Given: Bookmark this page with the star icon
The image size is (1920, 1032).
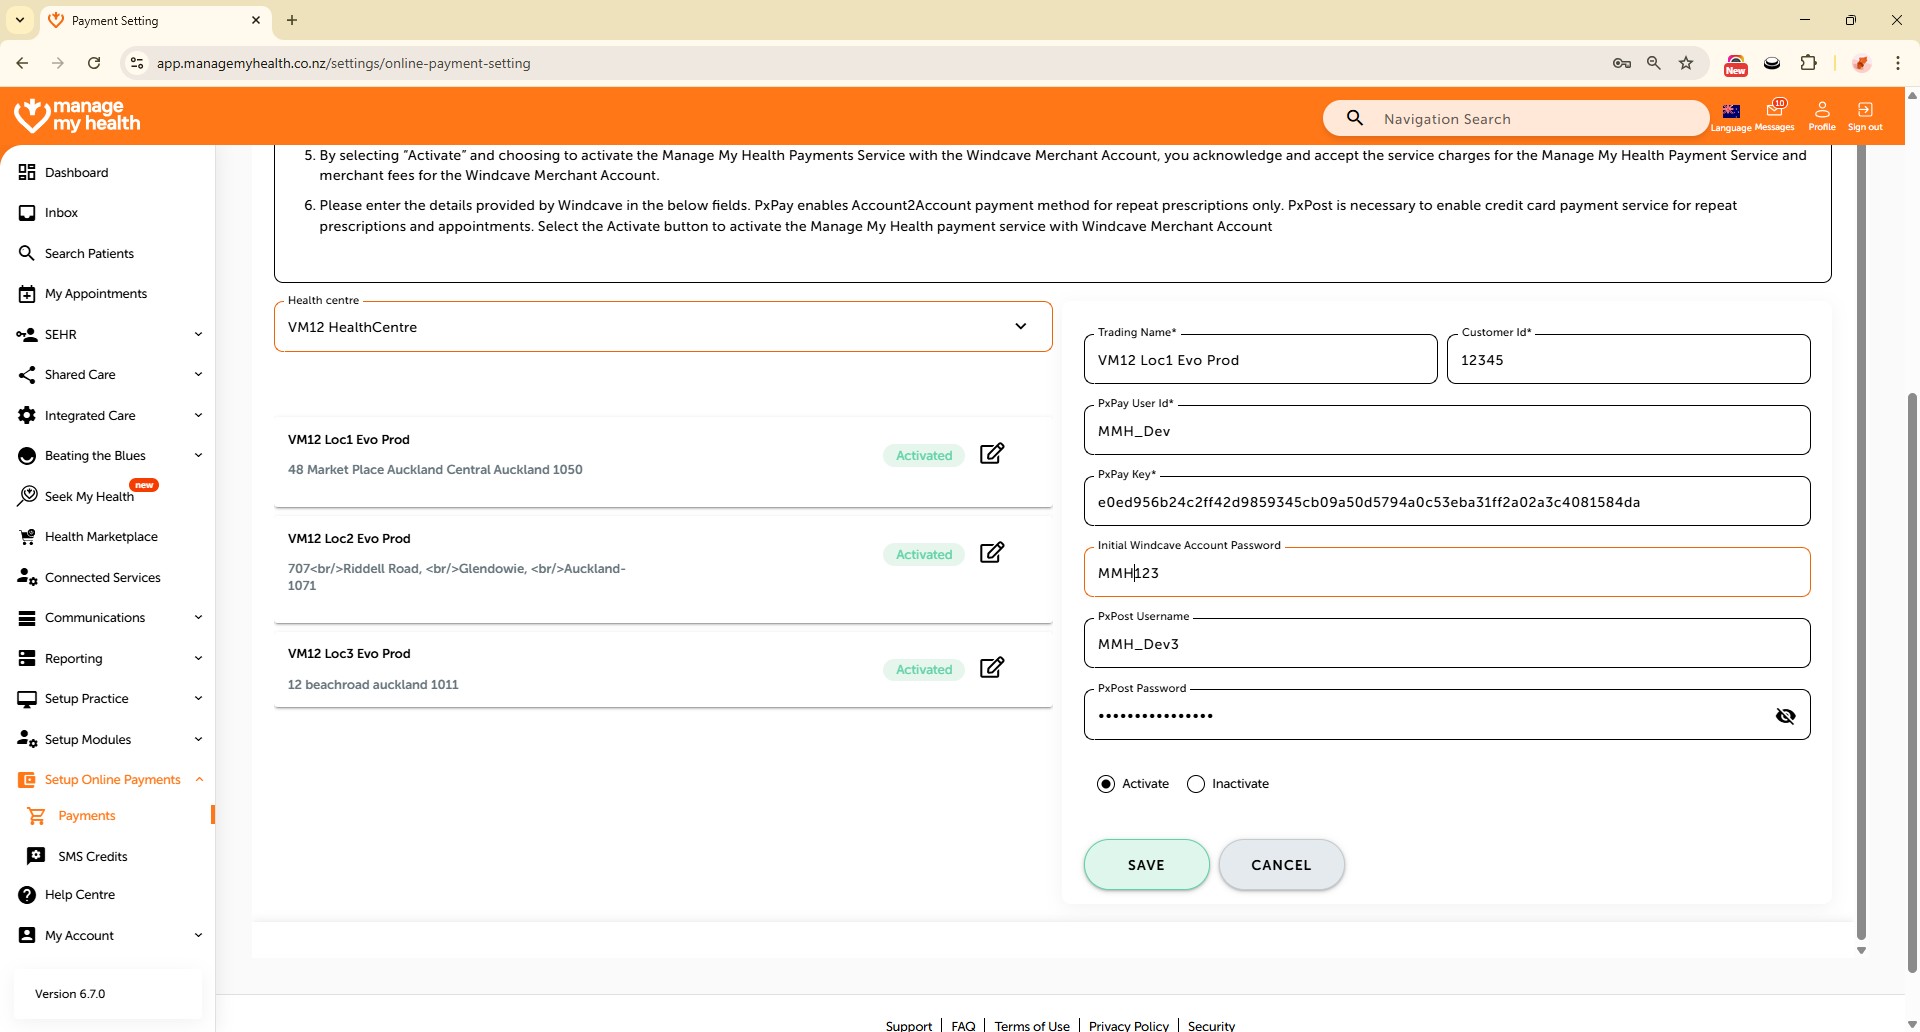Looking at the screenshot, I should coord(1686,63).
